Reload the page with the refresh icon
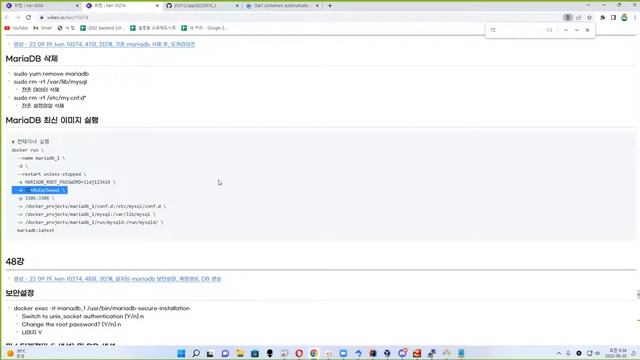This screenshot has width=640, height=360. (x=28, y=18)
